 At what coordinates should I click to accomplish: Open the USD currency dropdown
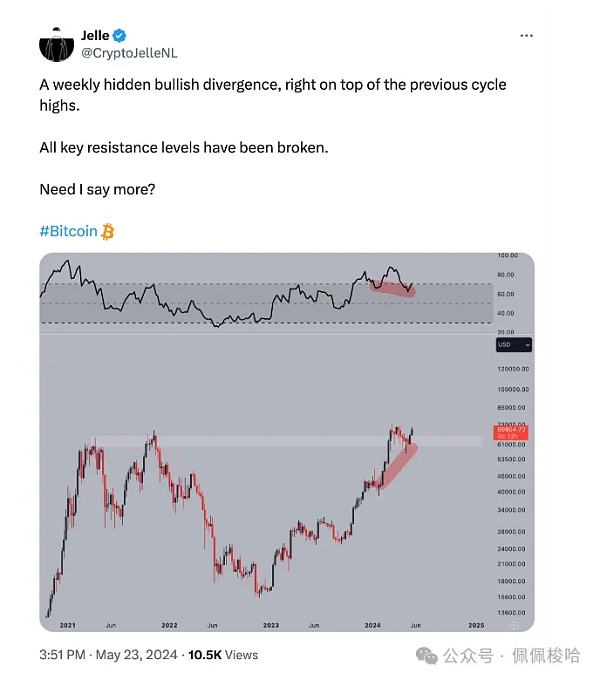pyautogui.click(x=514, y=344)
